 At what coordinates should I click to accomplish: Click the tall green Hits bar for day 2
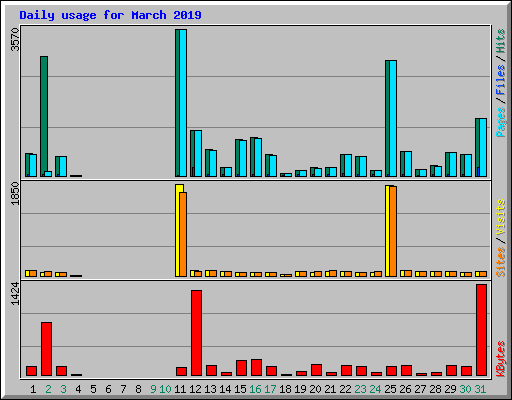tap(44, 116)
